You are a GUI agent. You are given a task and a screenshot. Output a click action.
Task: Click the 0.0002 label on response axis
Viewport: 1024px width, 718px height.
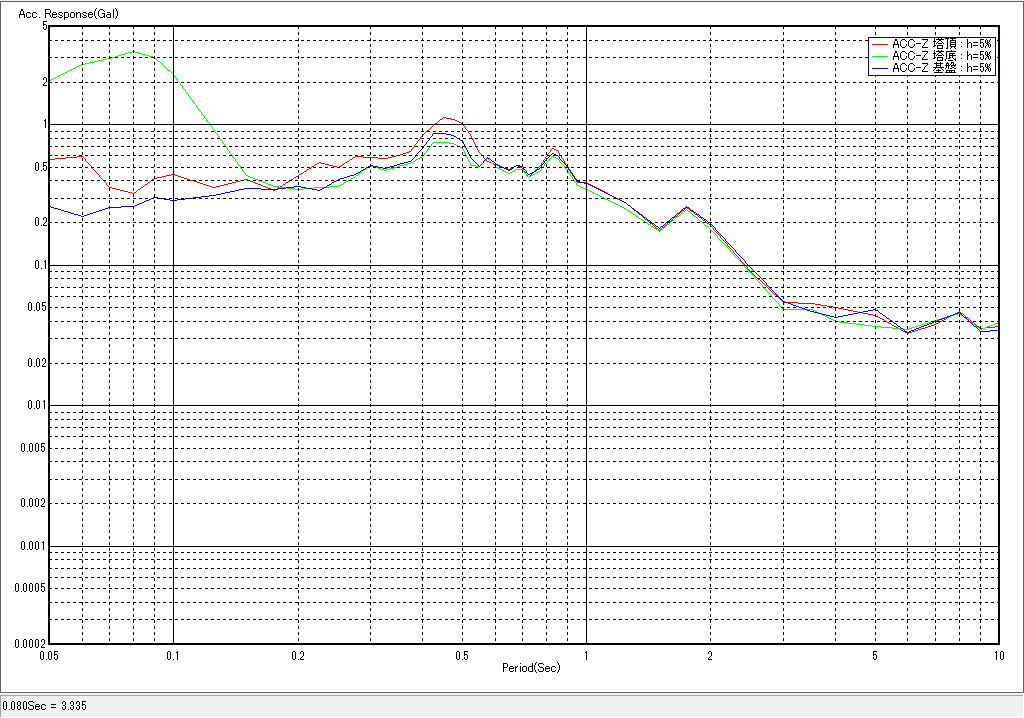pos(30,645)
